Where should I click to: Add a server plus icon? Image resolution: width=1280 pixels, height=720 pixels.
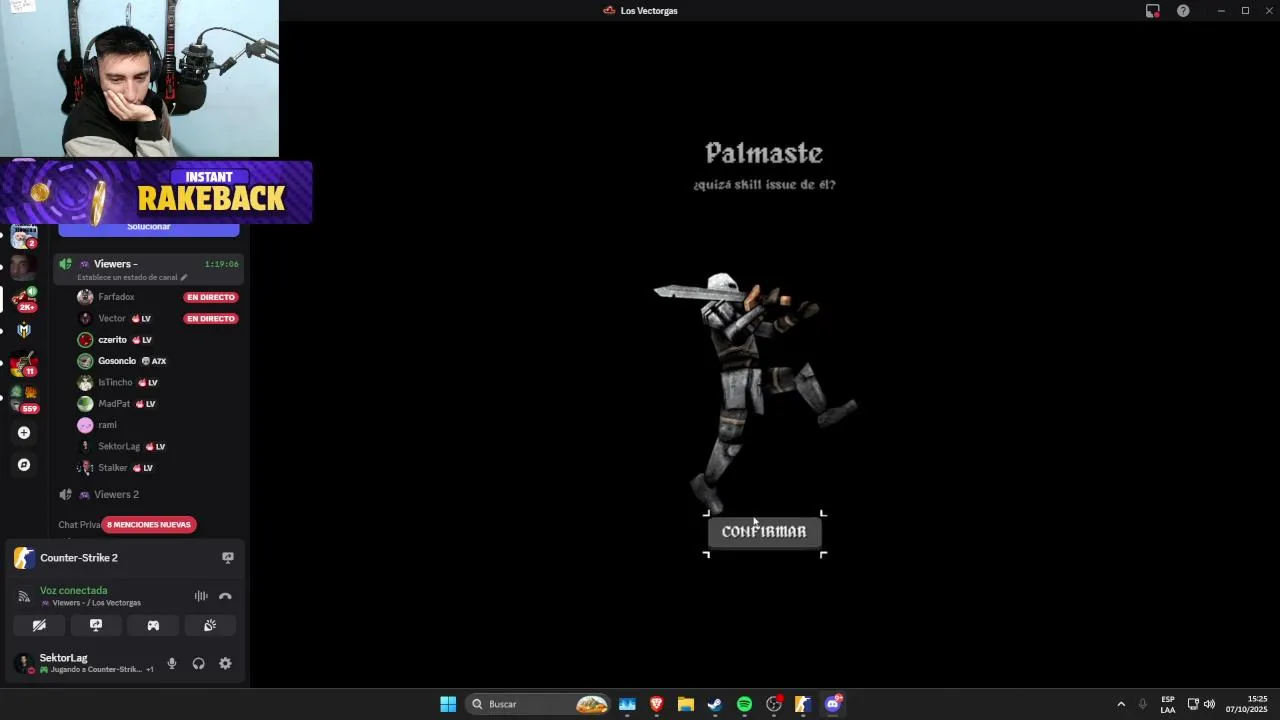point(24,433)
